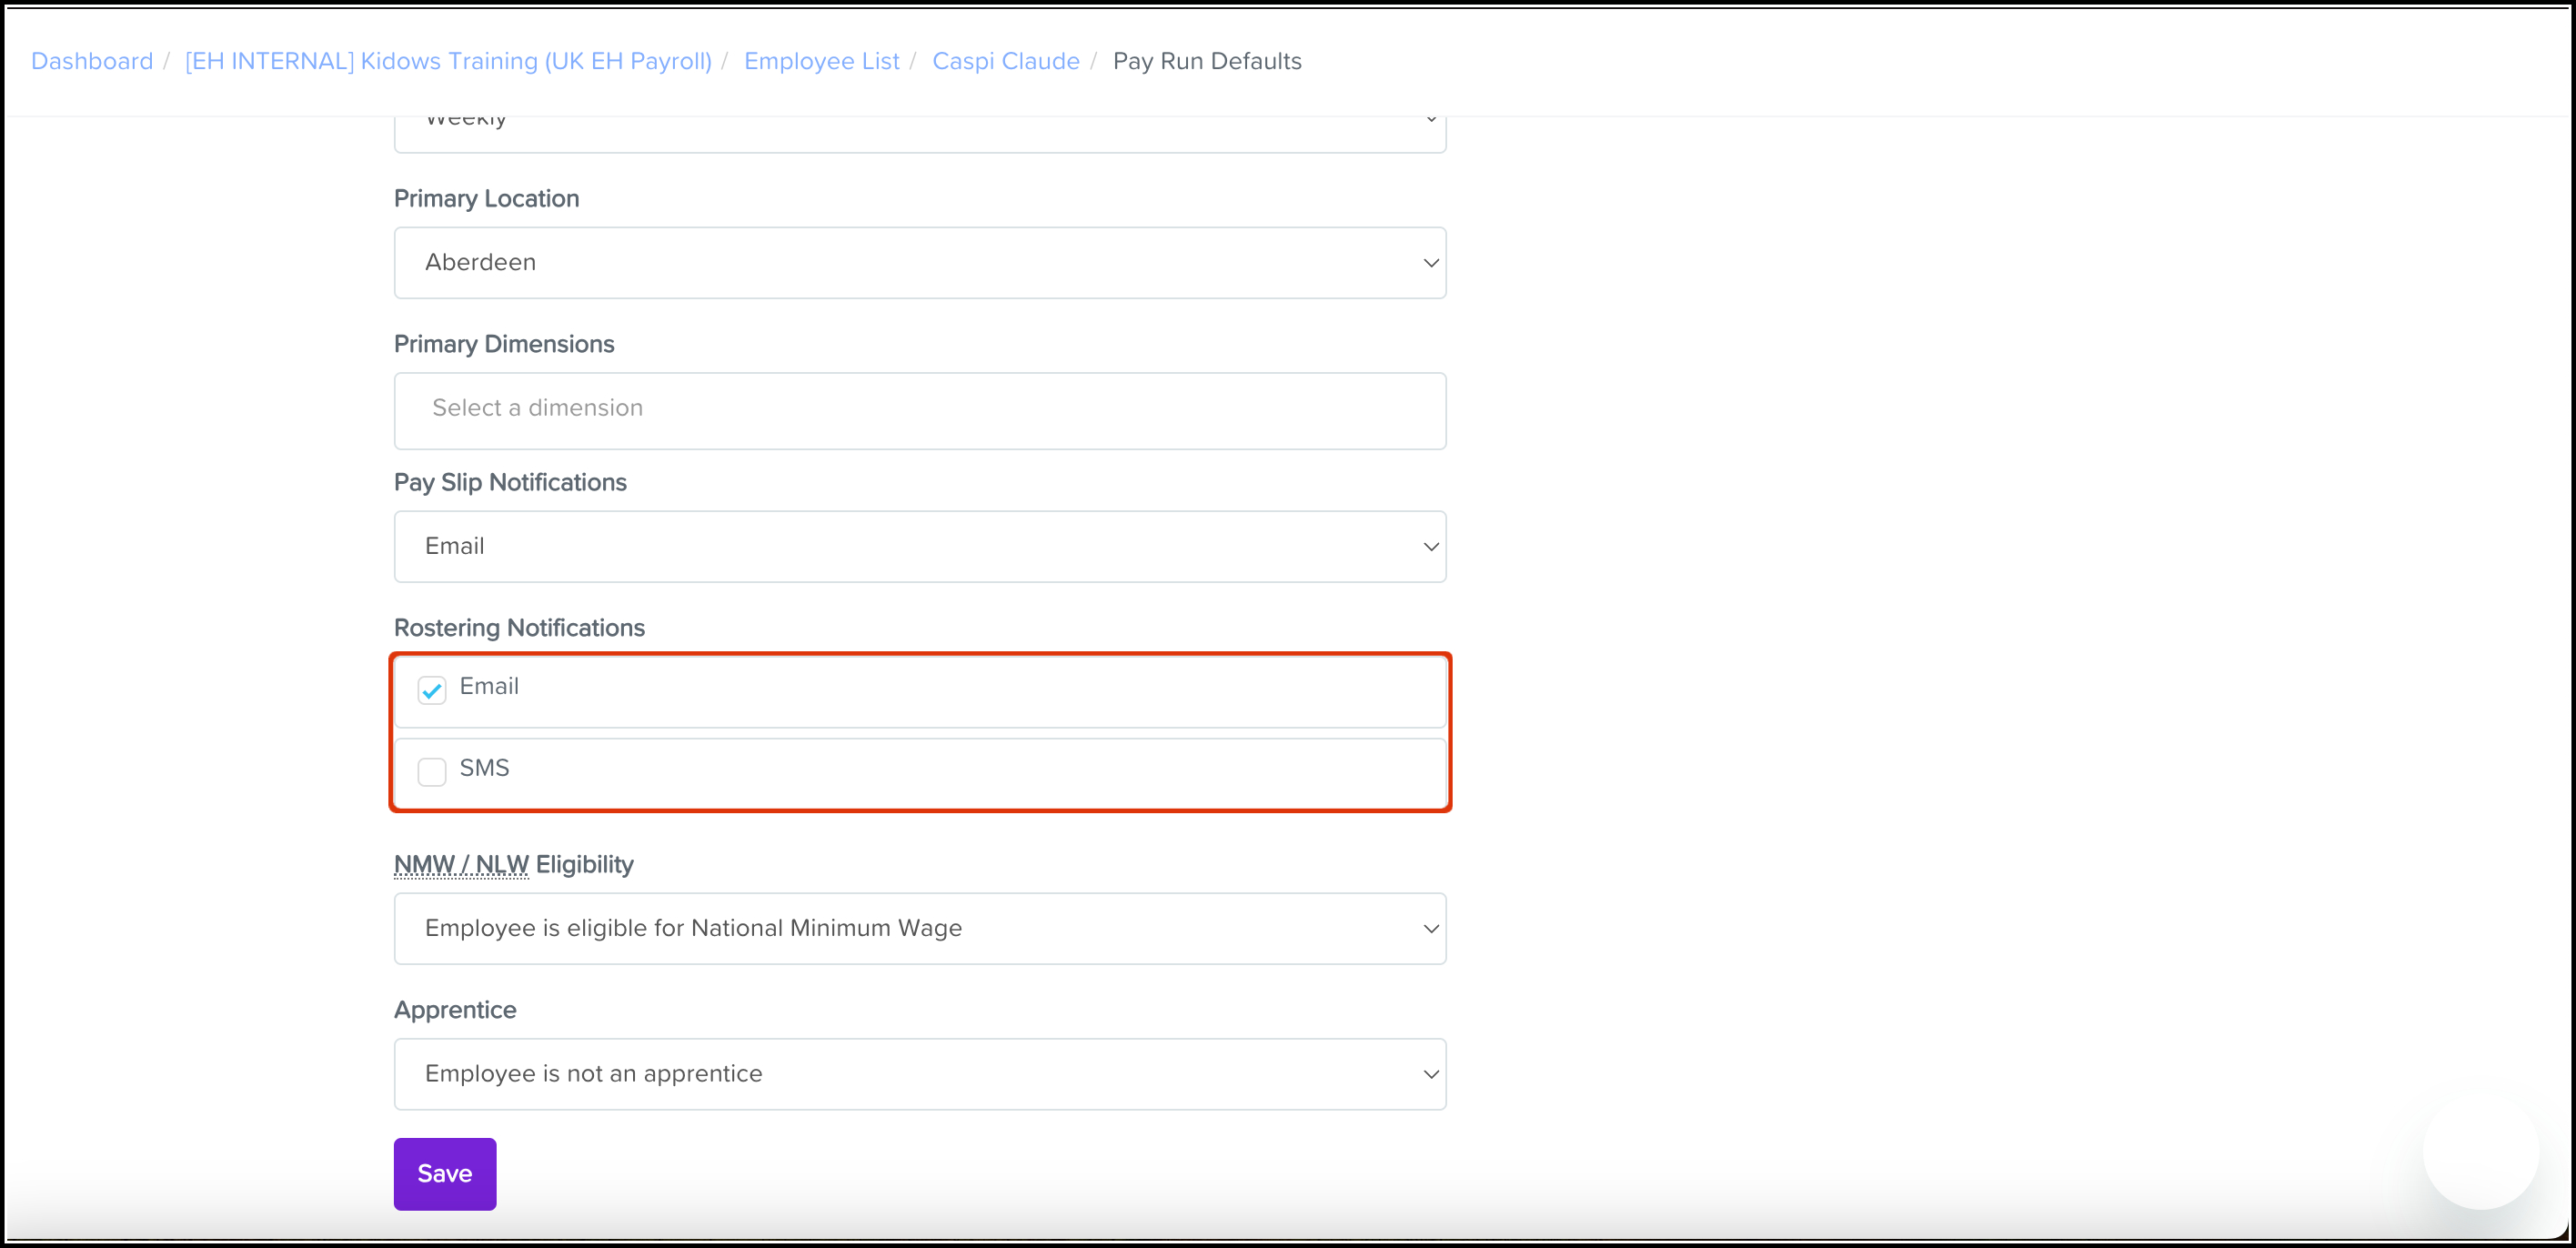Click the SMS label text
Viewport: 2576px width, 1248px height.
[x=484, y=768]
